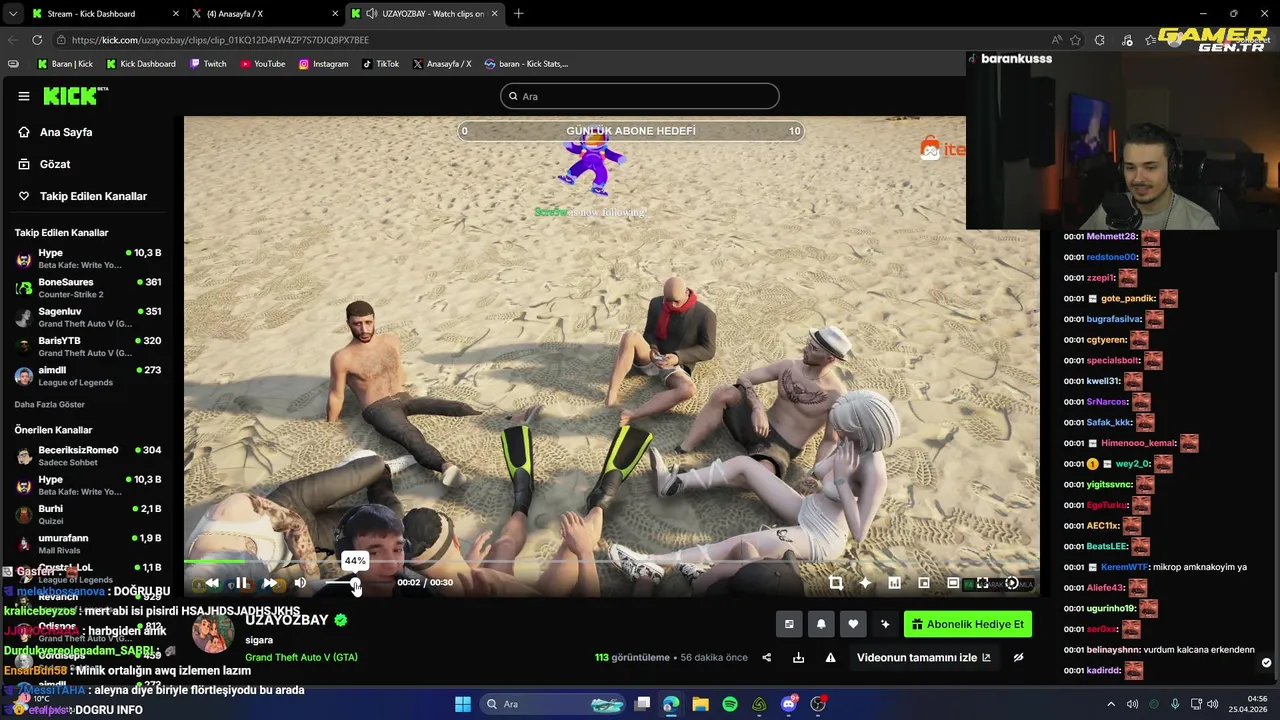Switch to Stream - Kick Dashboard tab

[x=104, y=14]
